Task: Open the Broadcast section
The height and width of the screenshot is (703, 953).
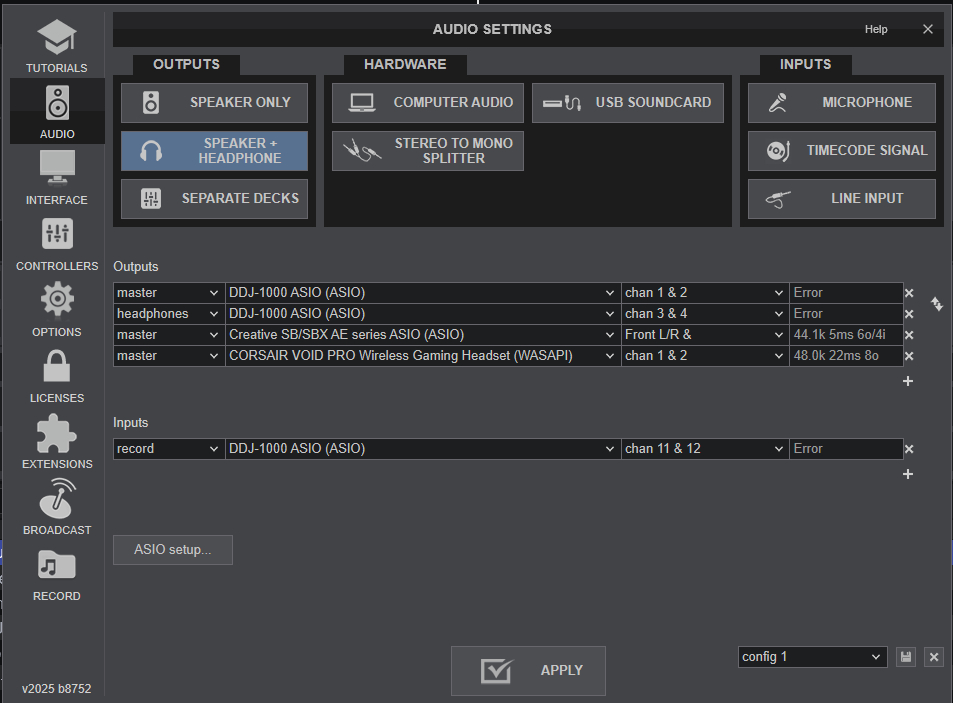Action: click(x=57, y=508)
